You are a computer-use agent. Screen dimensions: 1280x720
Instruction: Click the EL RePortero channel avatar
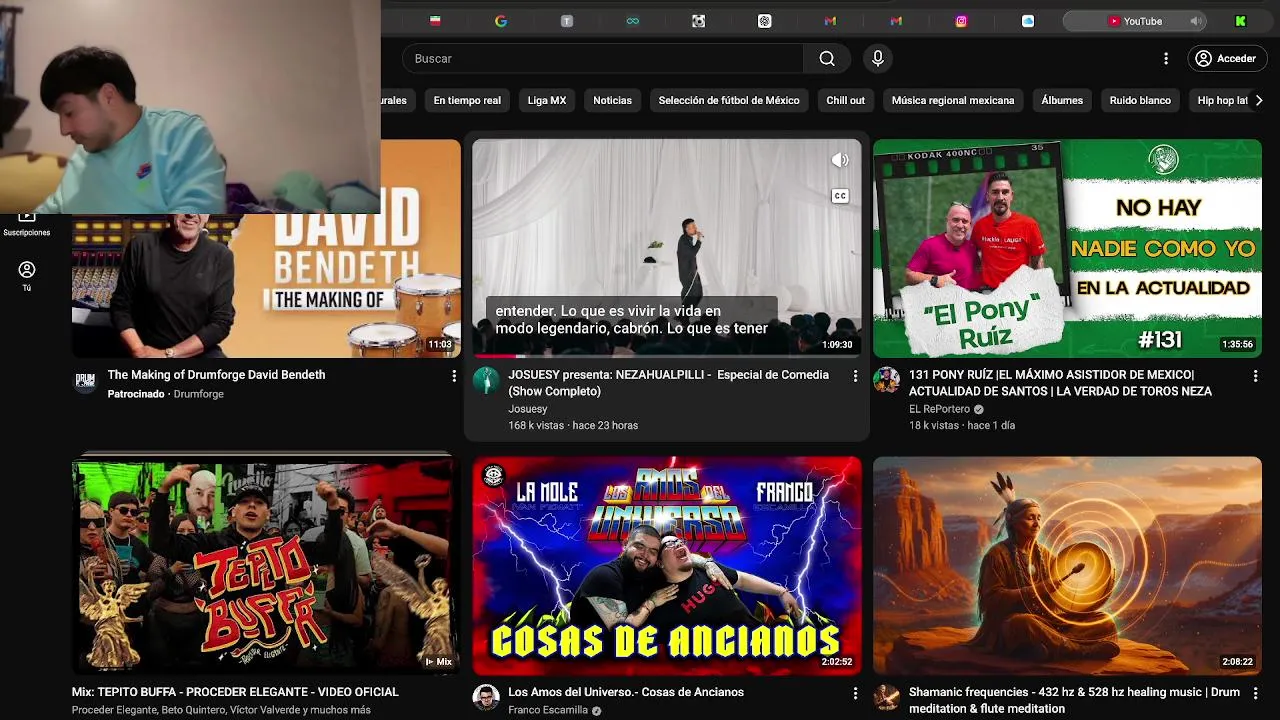[886, 380]
